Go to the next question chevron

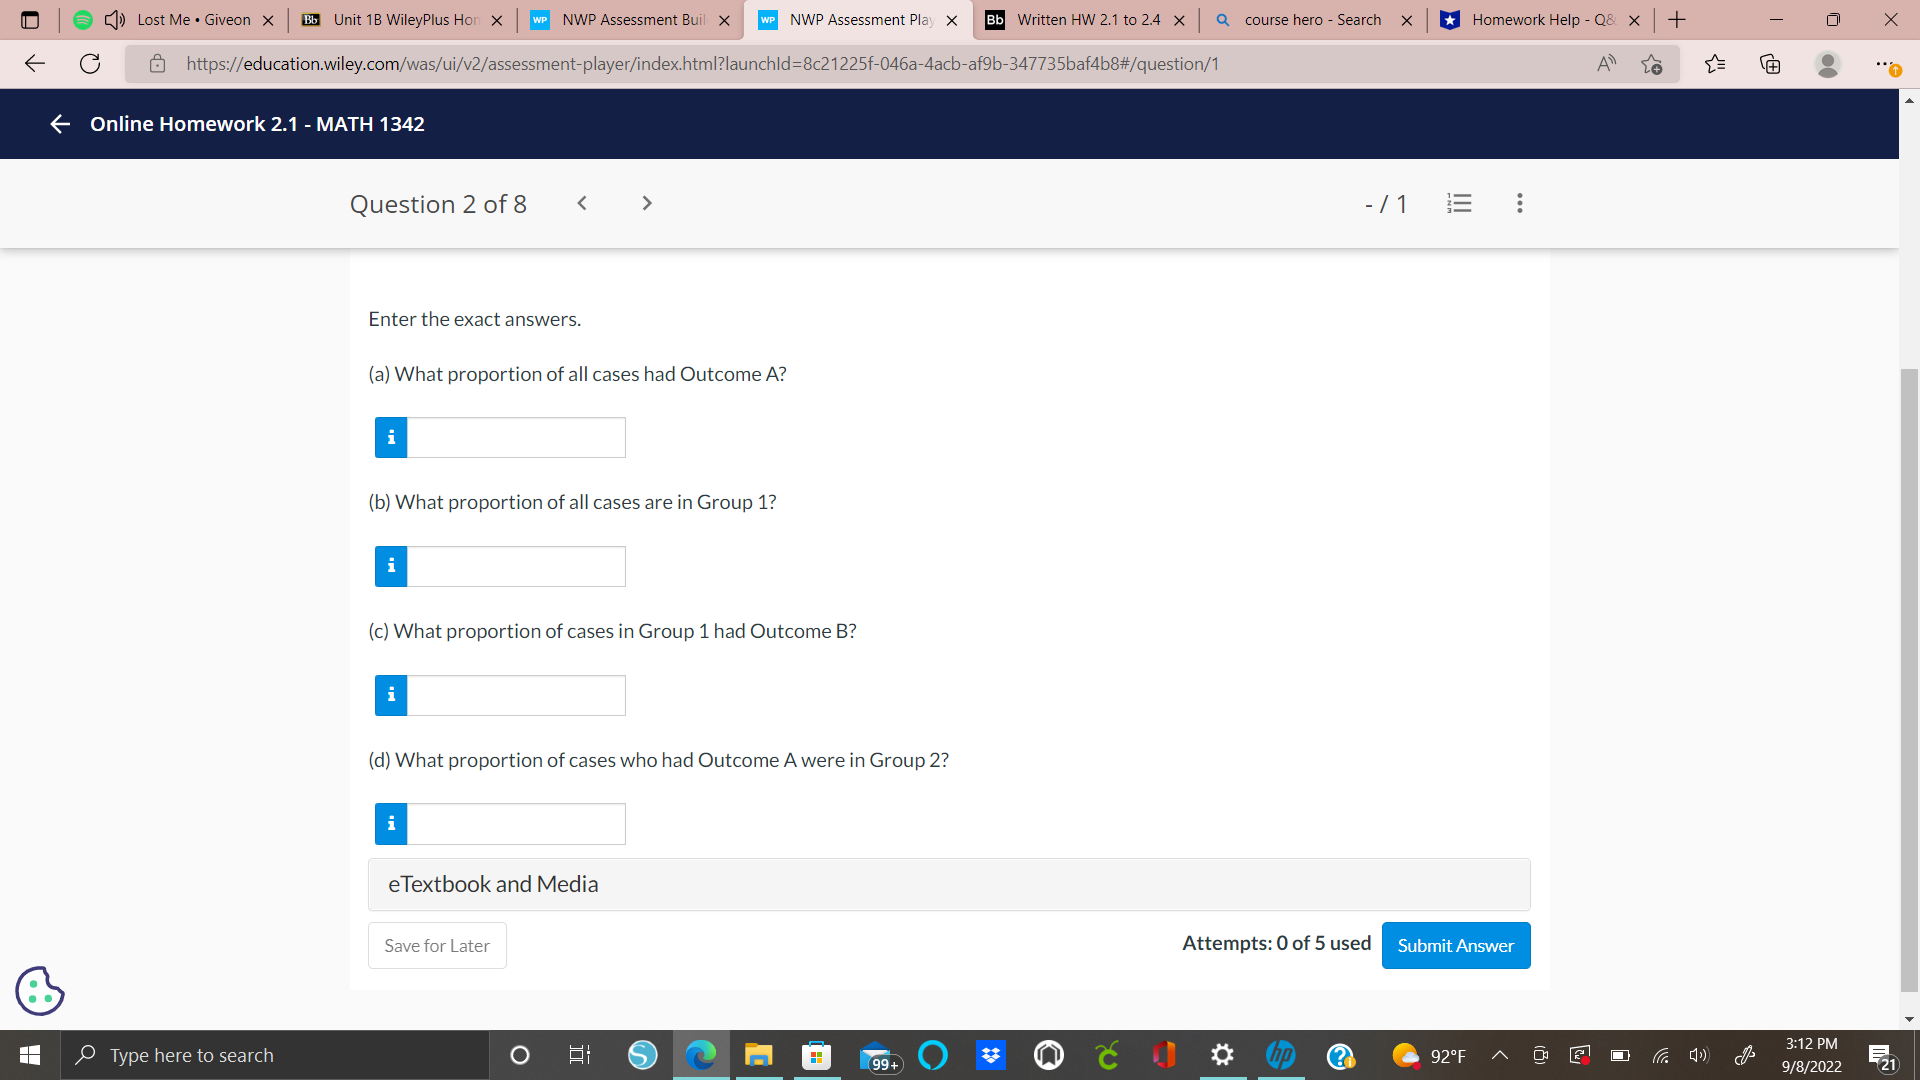click(x=647, y=204)
